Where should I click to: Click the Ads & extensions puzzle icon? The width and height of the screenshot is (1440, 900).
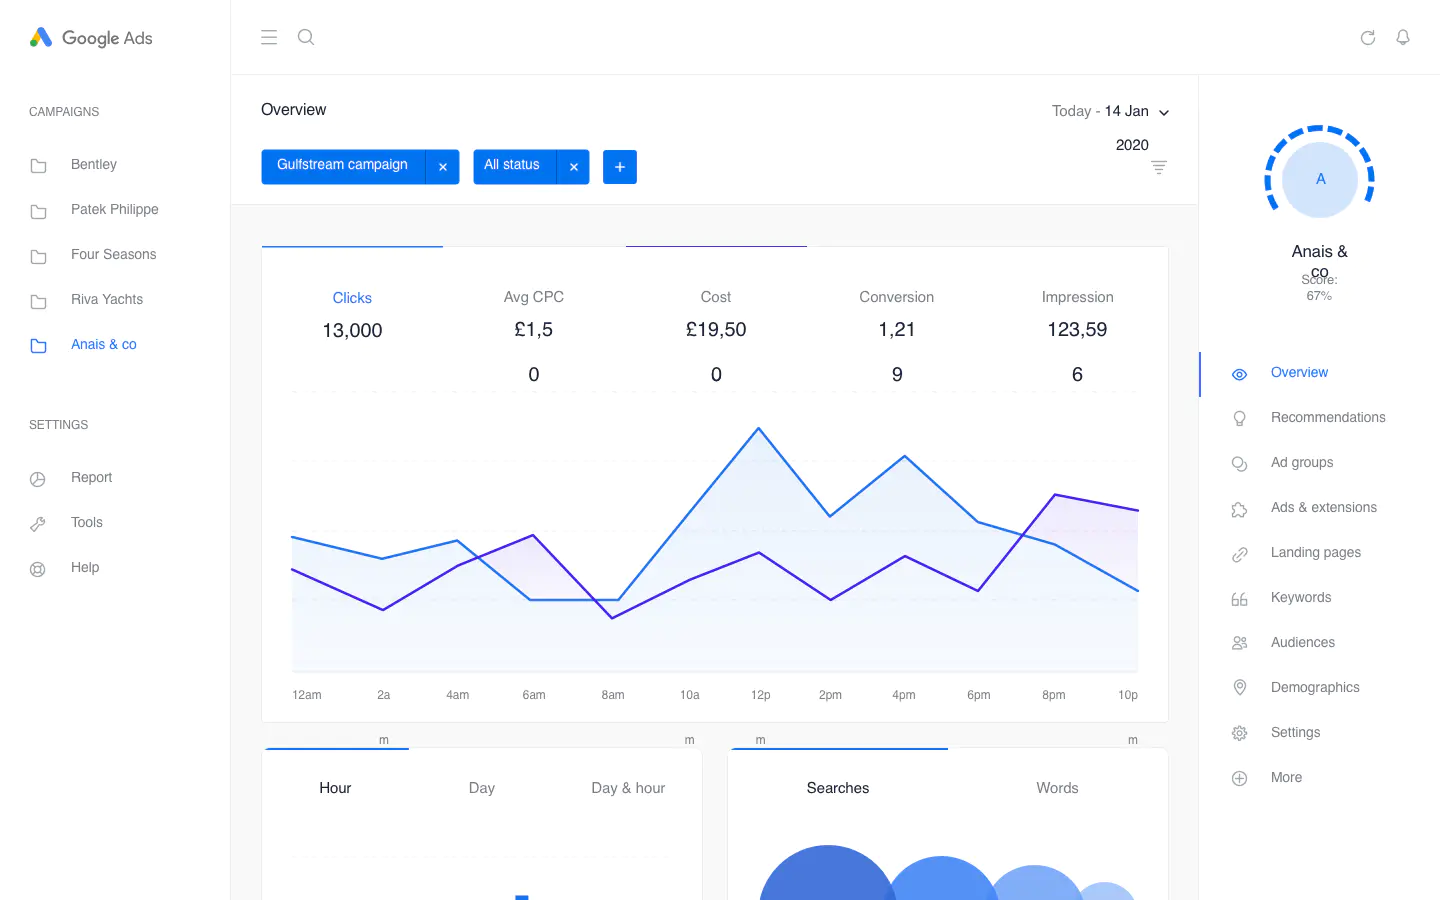pos(1239,509)
